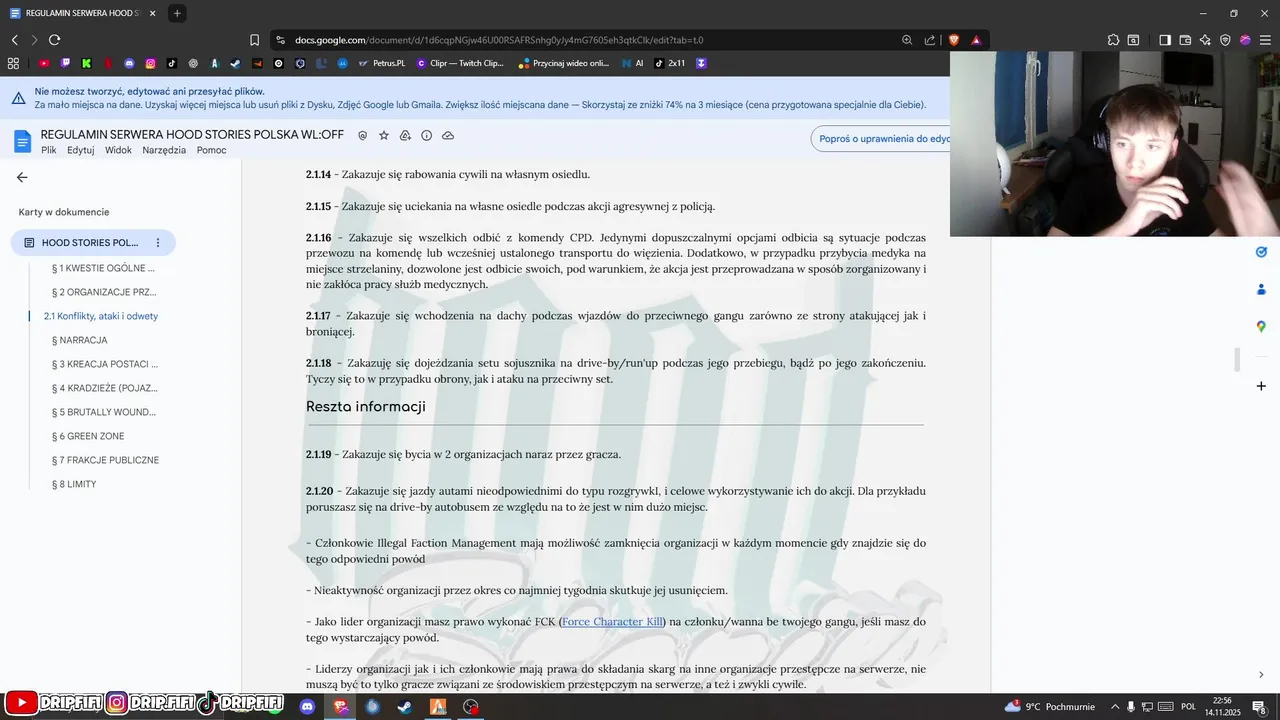
Task: Jump to 2.1 Konflikty, ataki i odwety
Action: pyautogui.click(x=101, y=316)
